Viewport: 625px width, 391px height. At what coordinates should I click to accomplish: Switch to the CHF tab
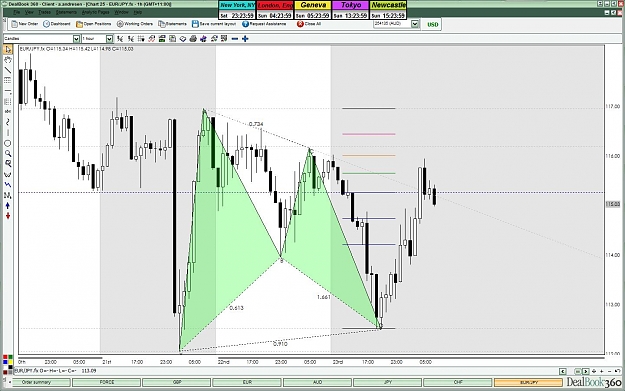(x=458, y=382)
